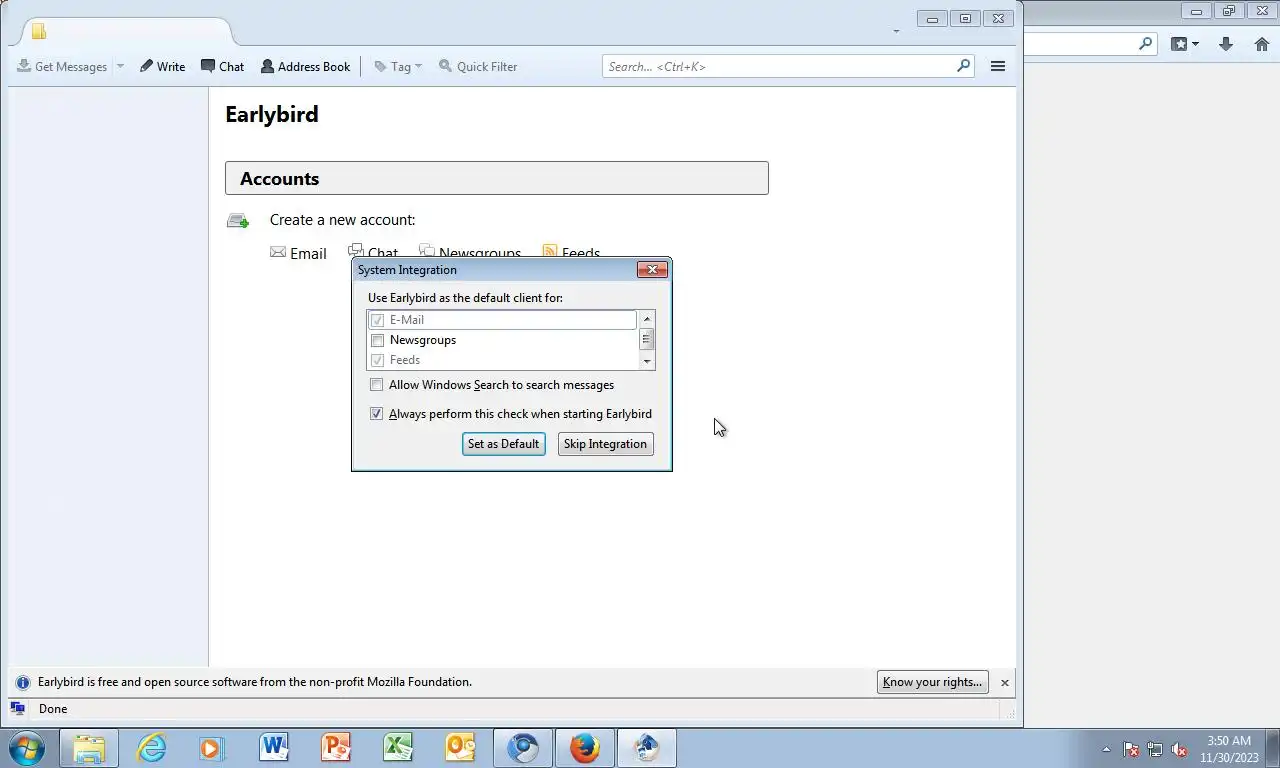Click the muted volume tray icon
Image resolution: width=1280 pixels, height=768 pixels.
pos(1179,749)
